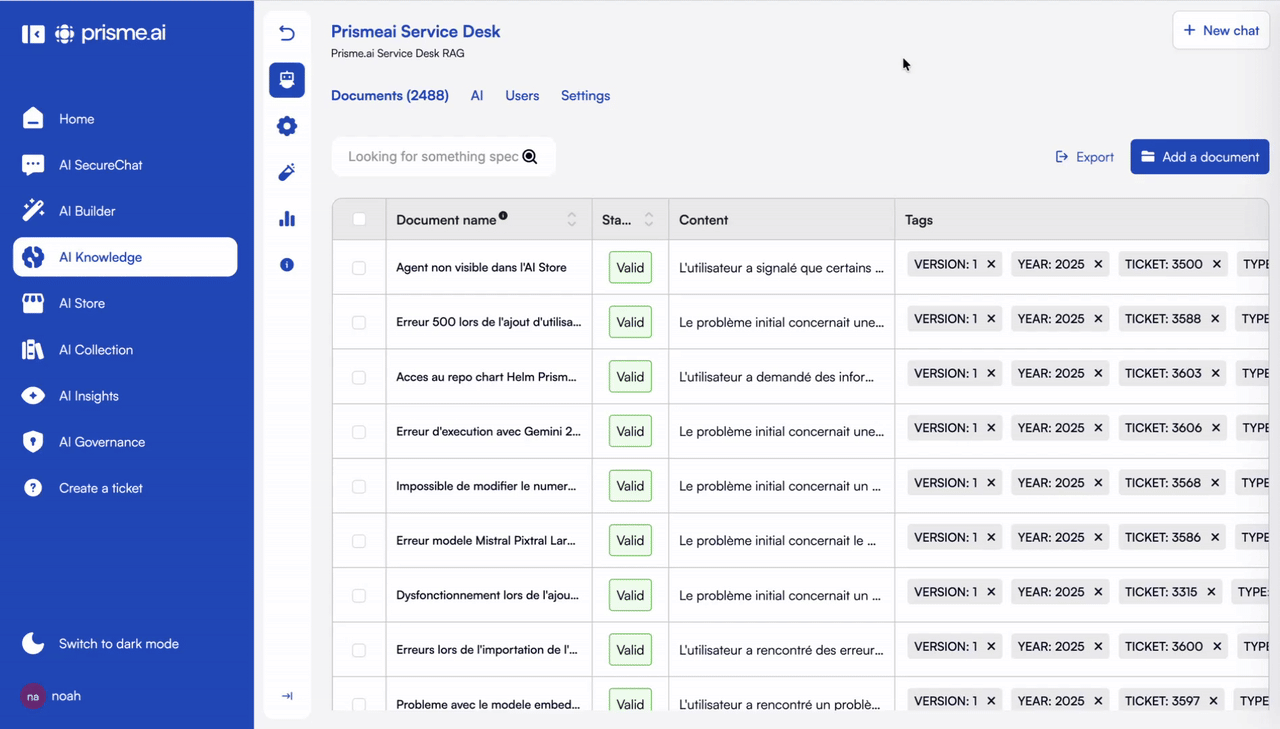Open the Settings tab
The image size is (1280, 729).
(585, 95)
